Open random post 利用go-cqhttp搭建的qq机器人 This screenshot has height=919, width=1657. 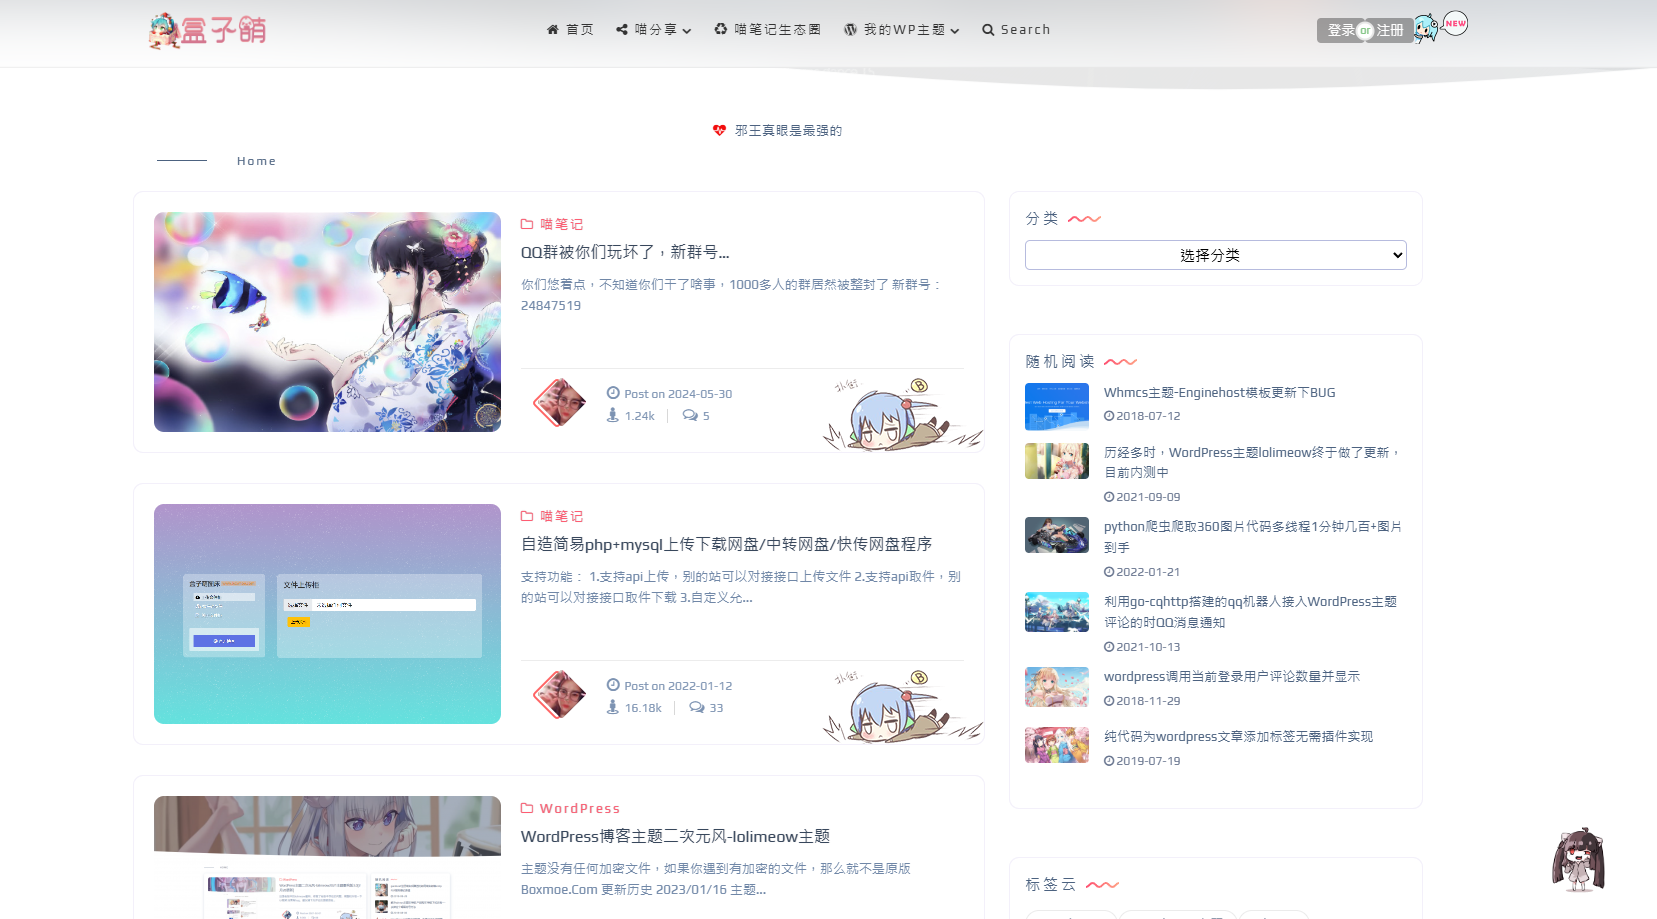pyautogui.click(x=1250, y=612)
